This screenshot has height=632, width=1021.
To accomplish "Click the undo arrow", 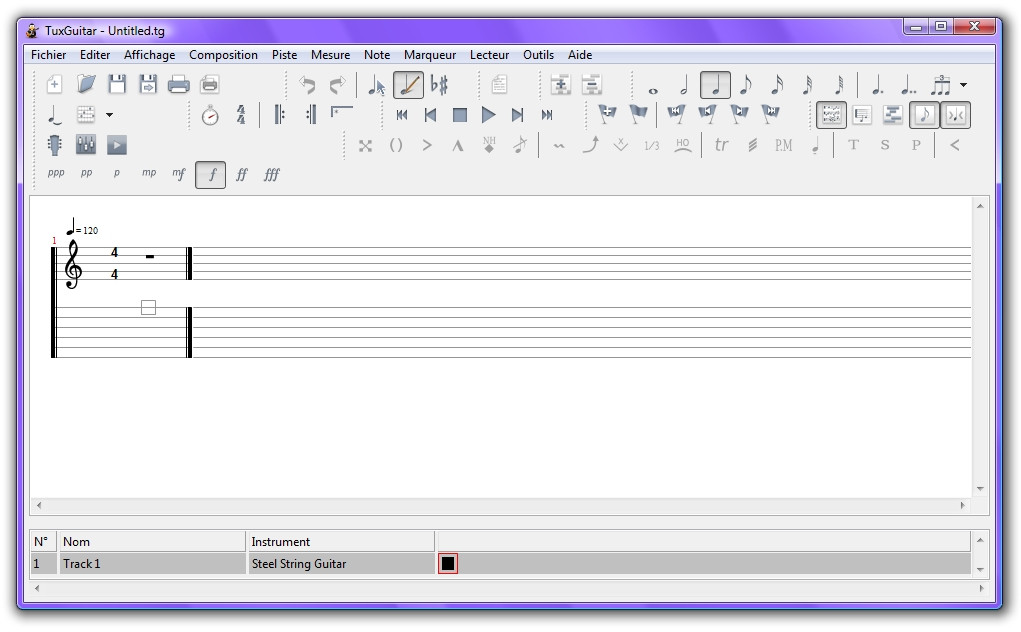I will [307, 84].
